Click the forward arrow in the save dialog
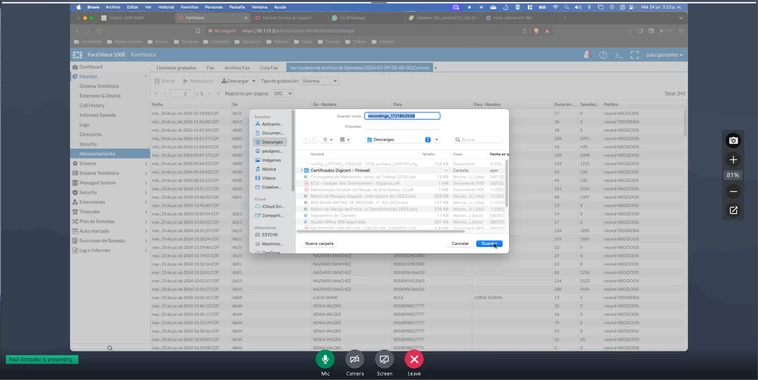This screenshot has height=380, width=758. point(313,140)
